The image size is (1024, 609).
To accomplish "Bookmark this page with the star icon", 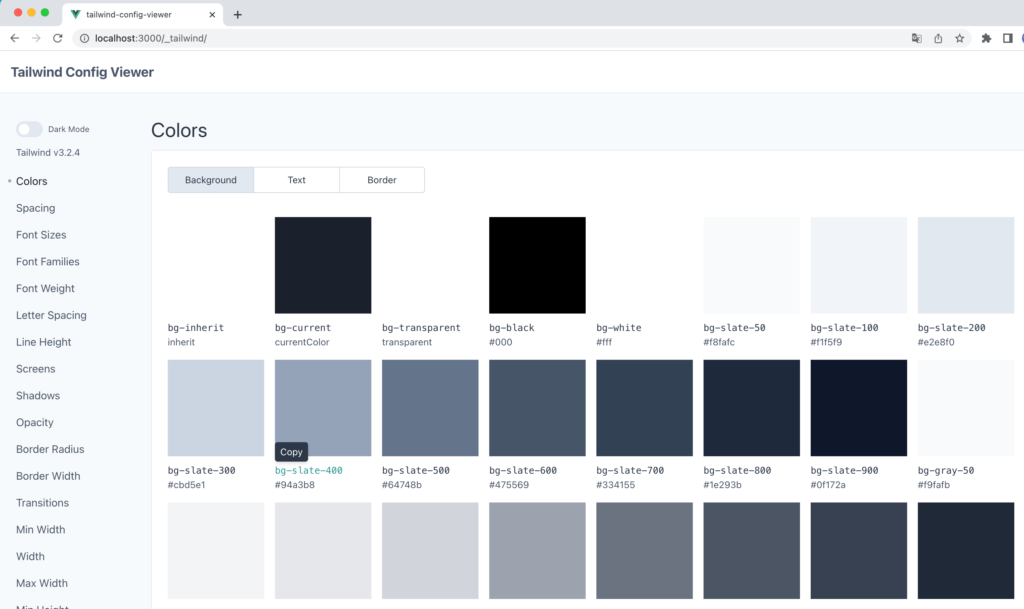I will click(960, 38).
